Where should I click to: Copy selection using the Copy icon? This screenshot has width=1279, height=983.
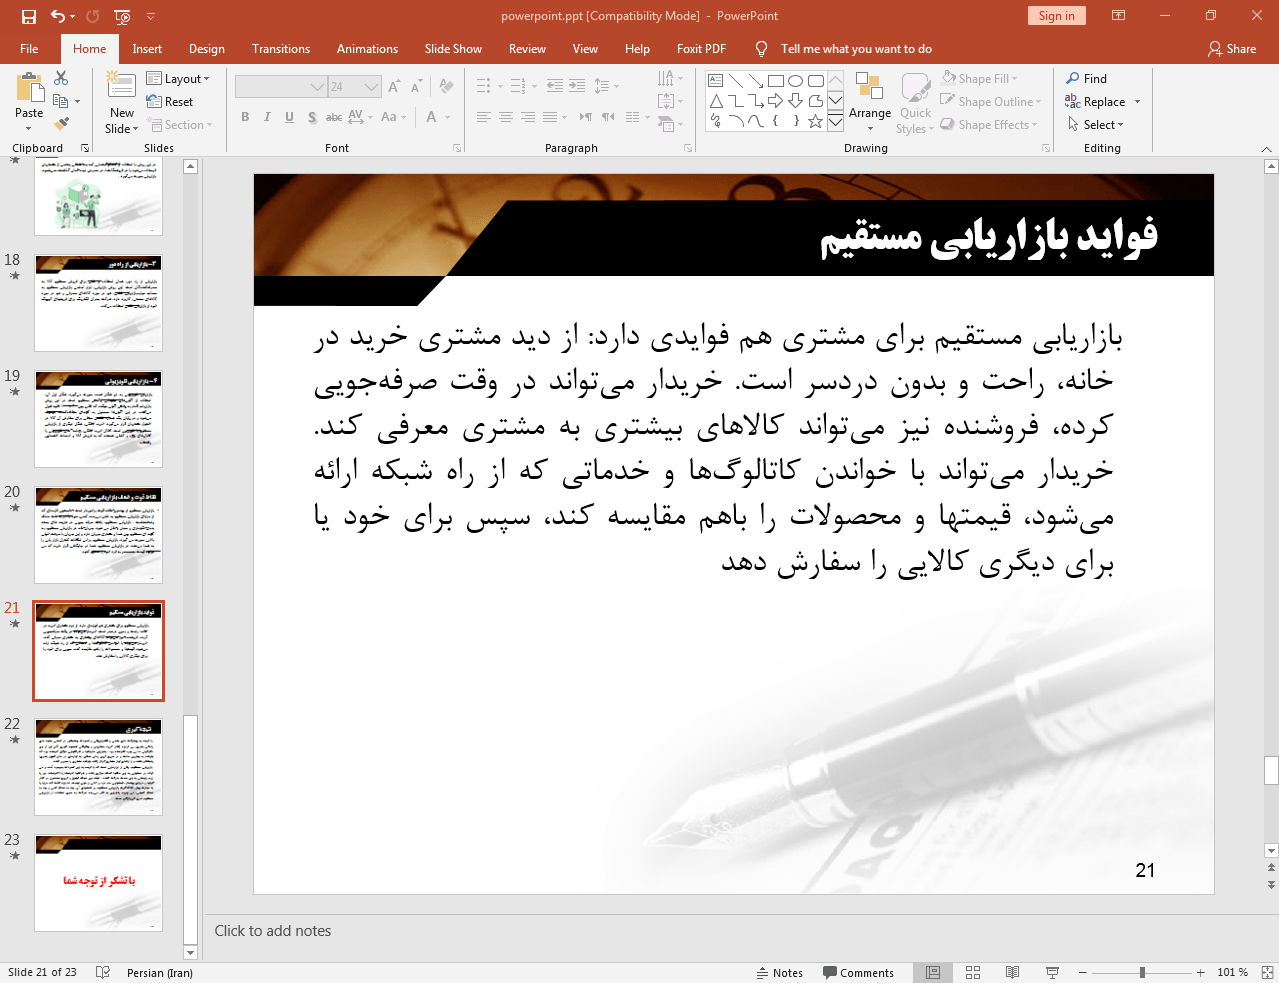click(x=61, y=101)
